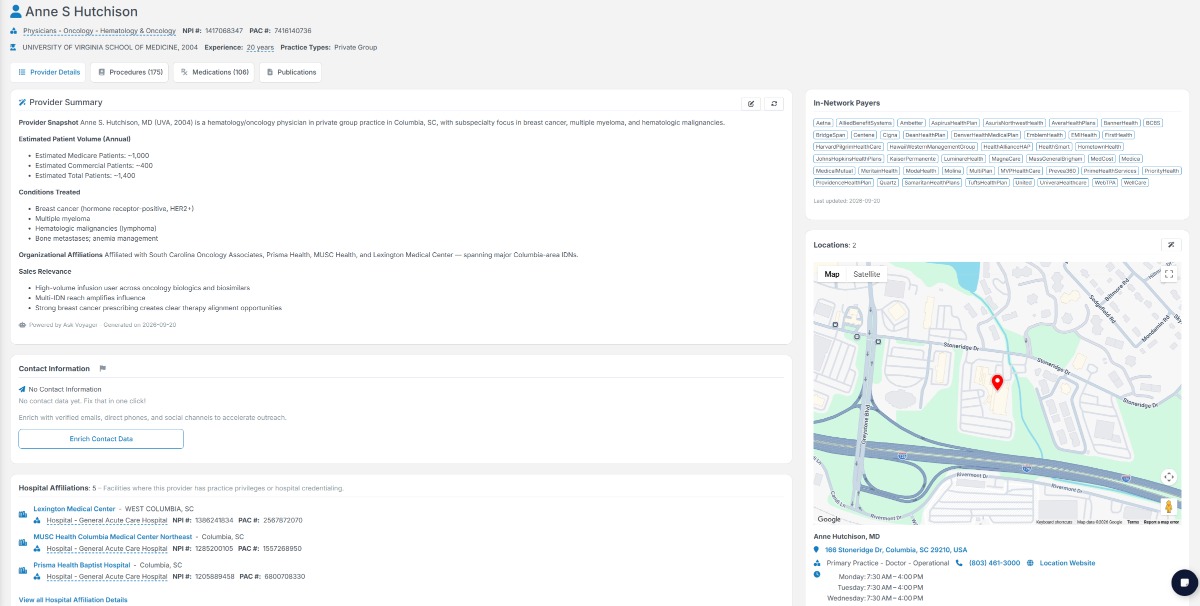Screen dimensions: 1200x606
Task: Click the Aetna payer tag
Action: click(x=823, y=123)
